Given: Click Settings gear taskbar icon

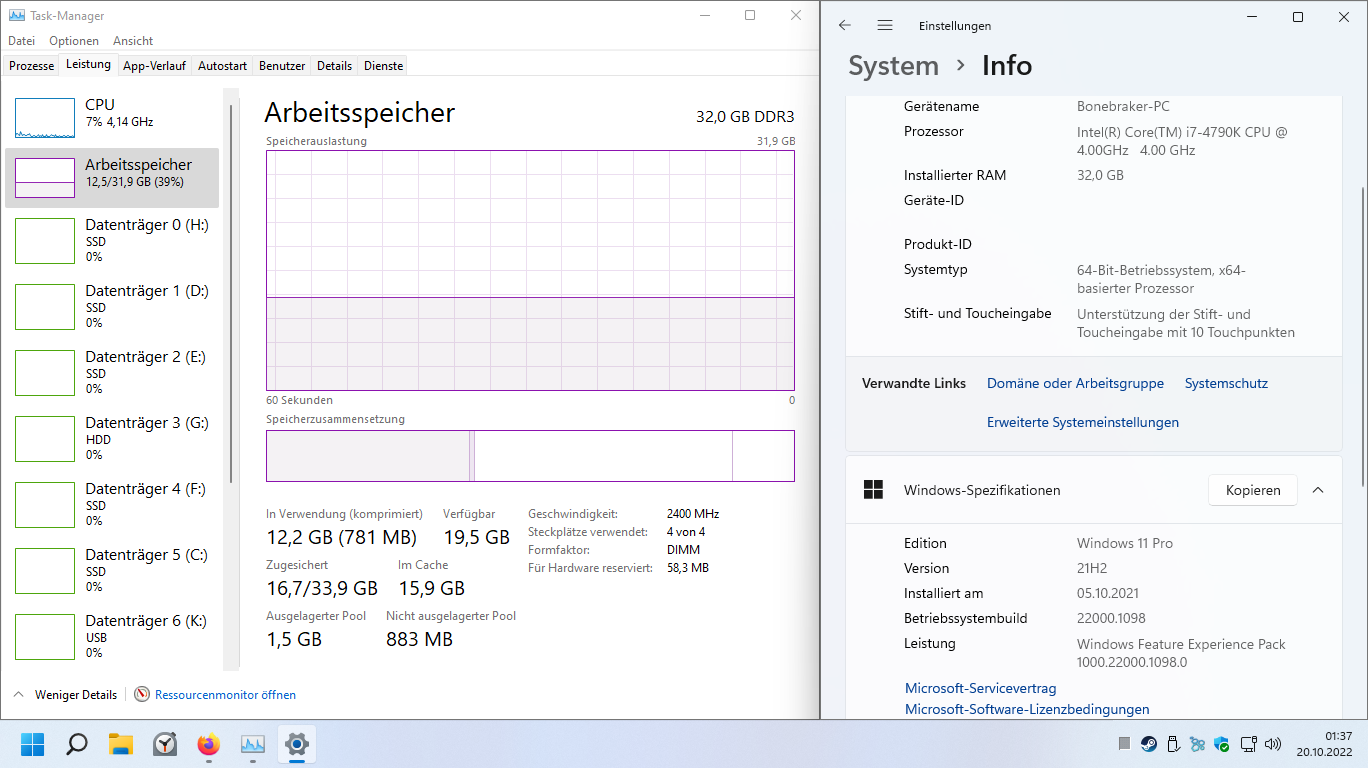Looking at the screenshot, I should (x=297, y=744).
